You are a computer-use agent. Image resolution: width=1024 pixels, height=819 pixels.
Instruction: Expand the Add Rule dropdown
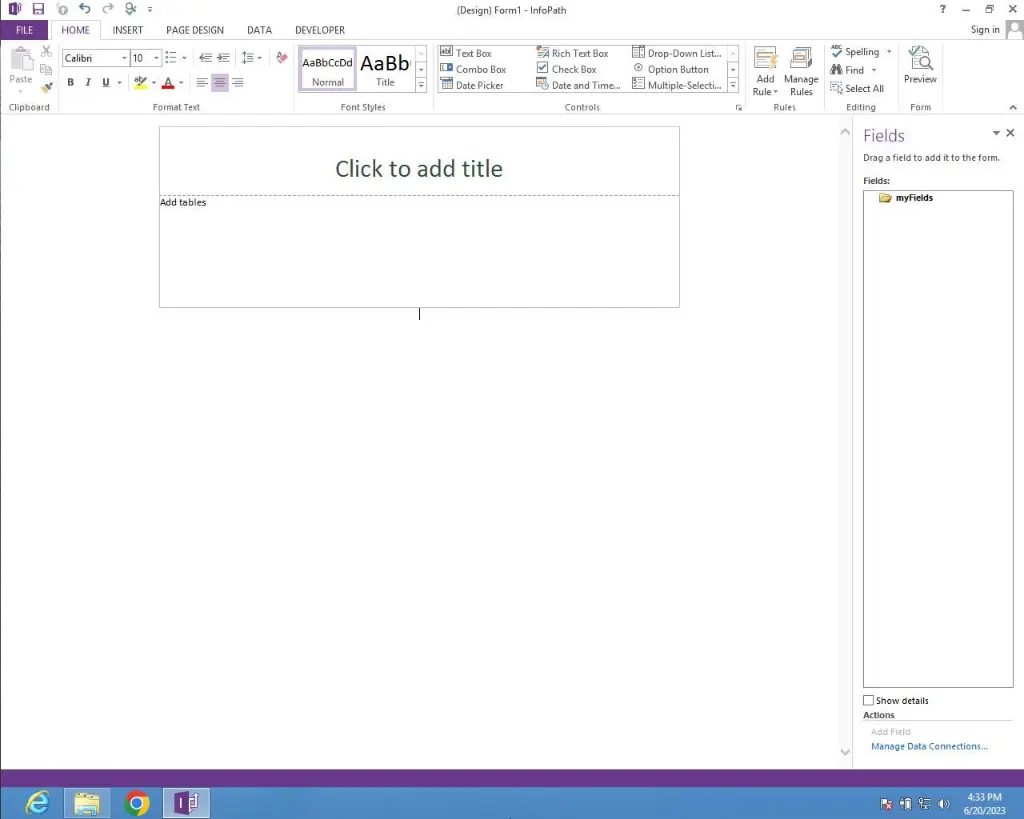click(765, 92)
